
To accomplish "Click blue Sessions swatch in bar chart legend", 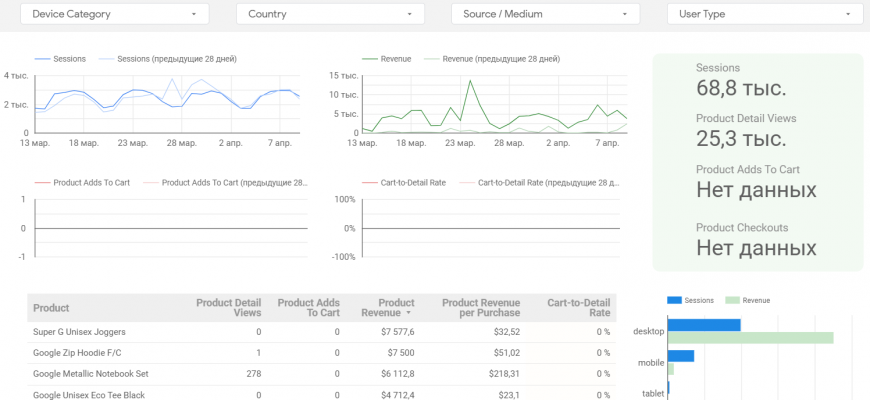I will [674, 299].
